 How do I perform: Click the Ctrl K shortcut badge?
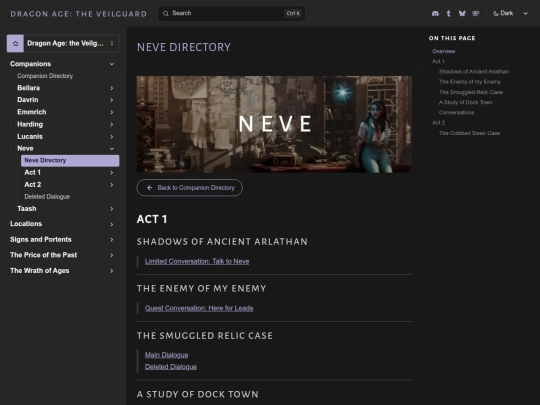pyautogui.click(x=293, y=13)
